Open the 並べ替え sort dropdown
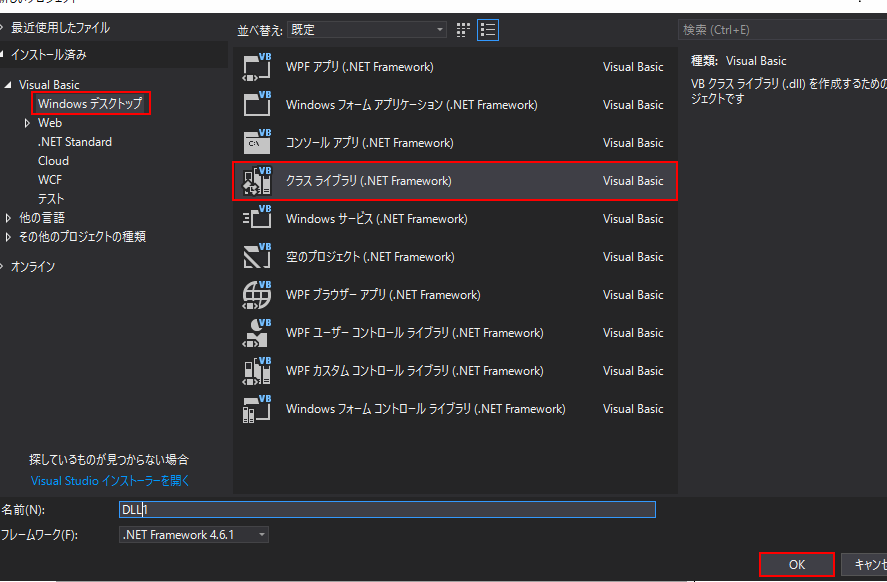The image size is (887, 582). (x=367, y=29)
